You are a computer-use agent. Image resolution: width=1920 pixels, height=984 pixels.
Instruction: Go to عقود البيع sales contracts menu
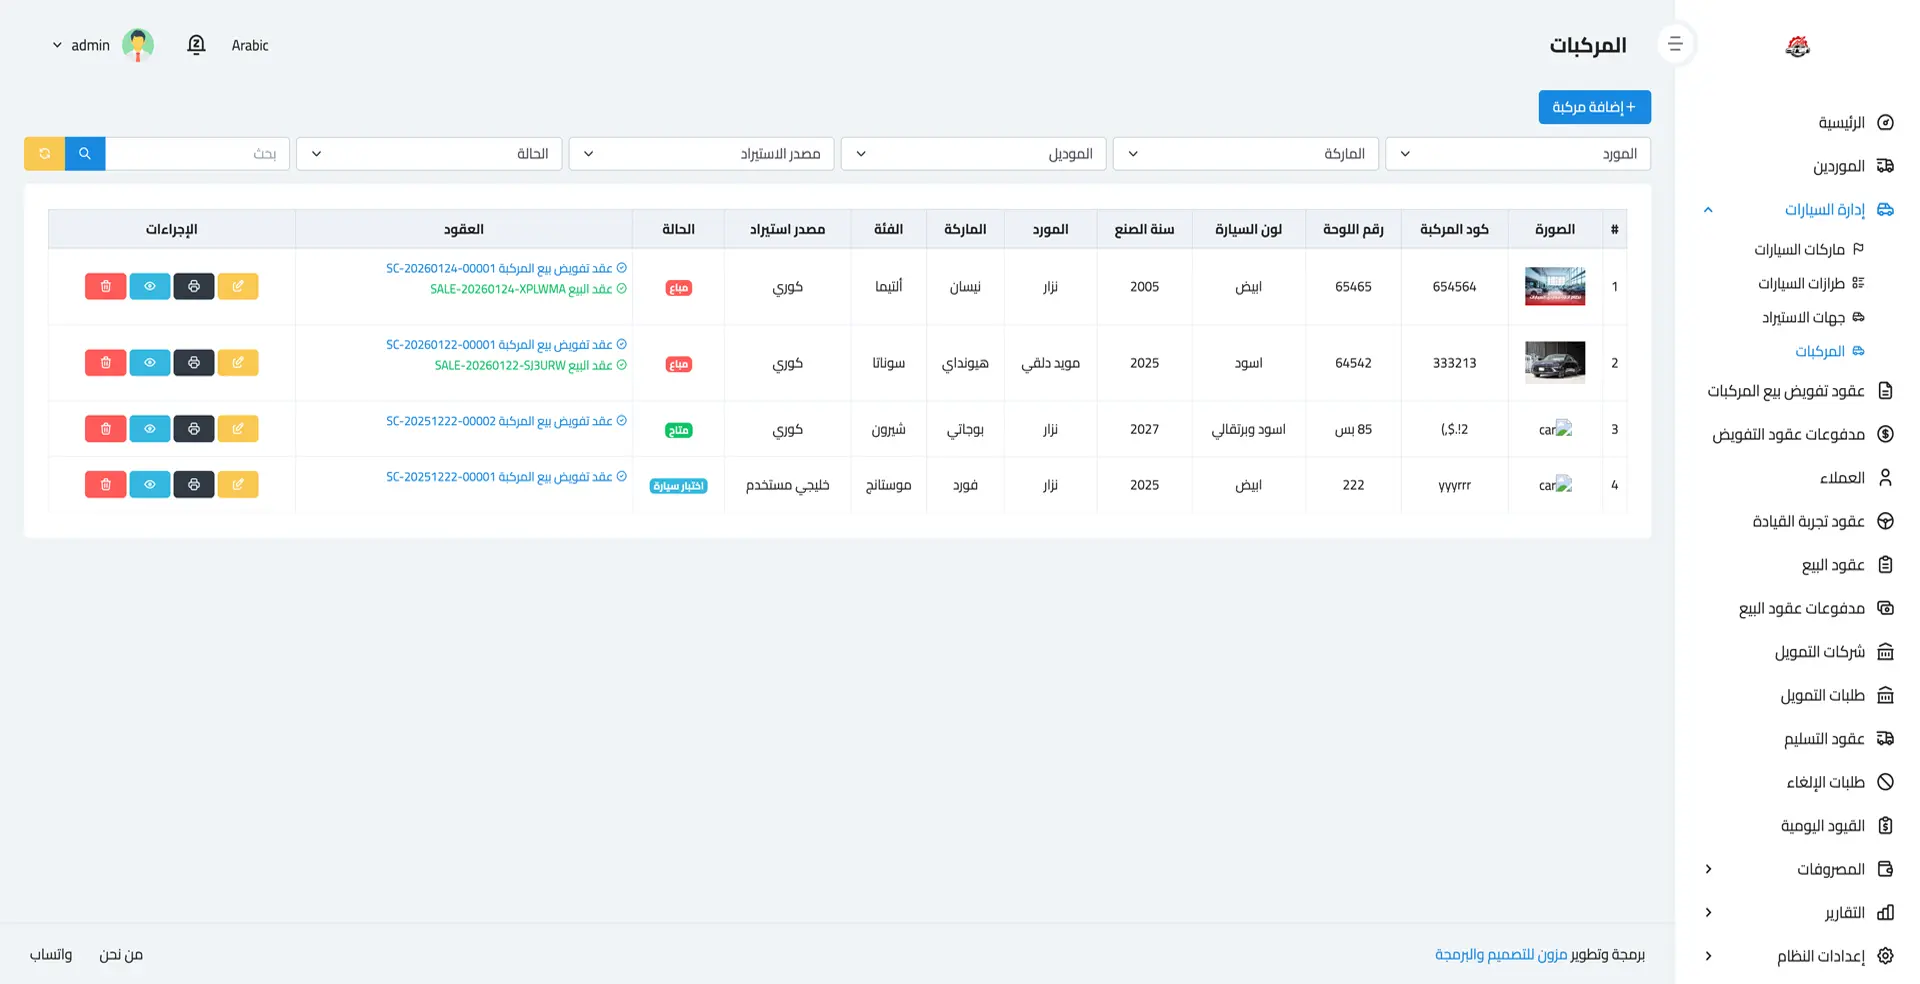click(x=1832, y=565)
